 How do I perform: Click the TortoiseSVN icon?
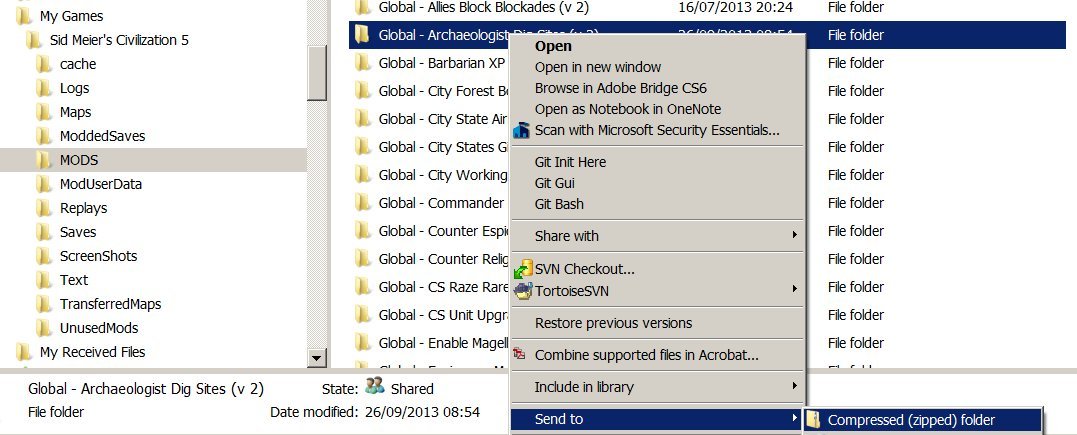(x=523, y=291)
